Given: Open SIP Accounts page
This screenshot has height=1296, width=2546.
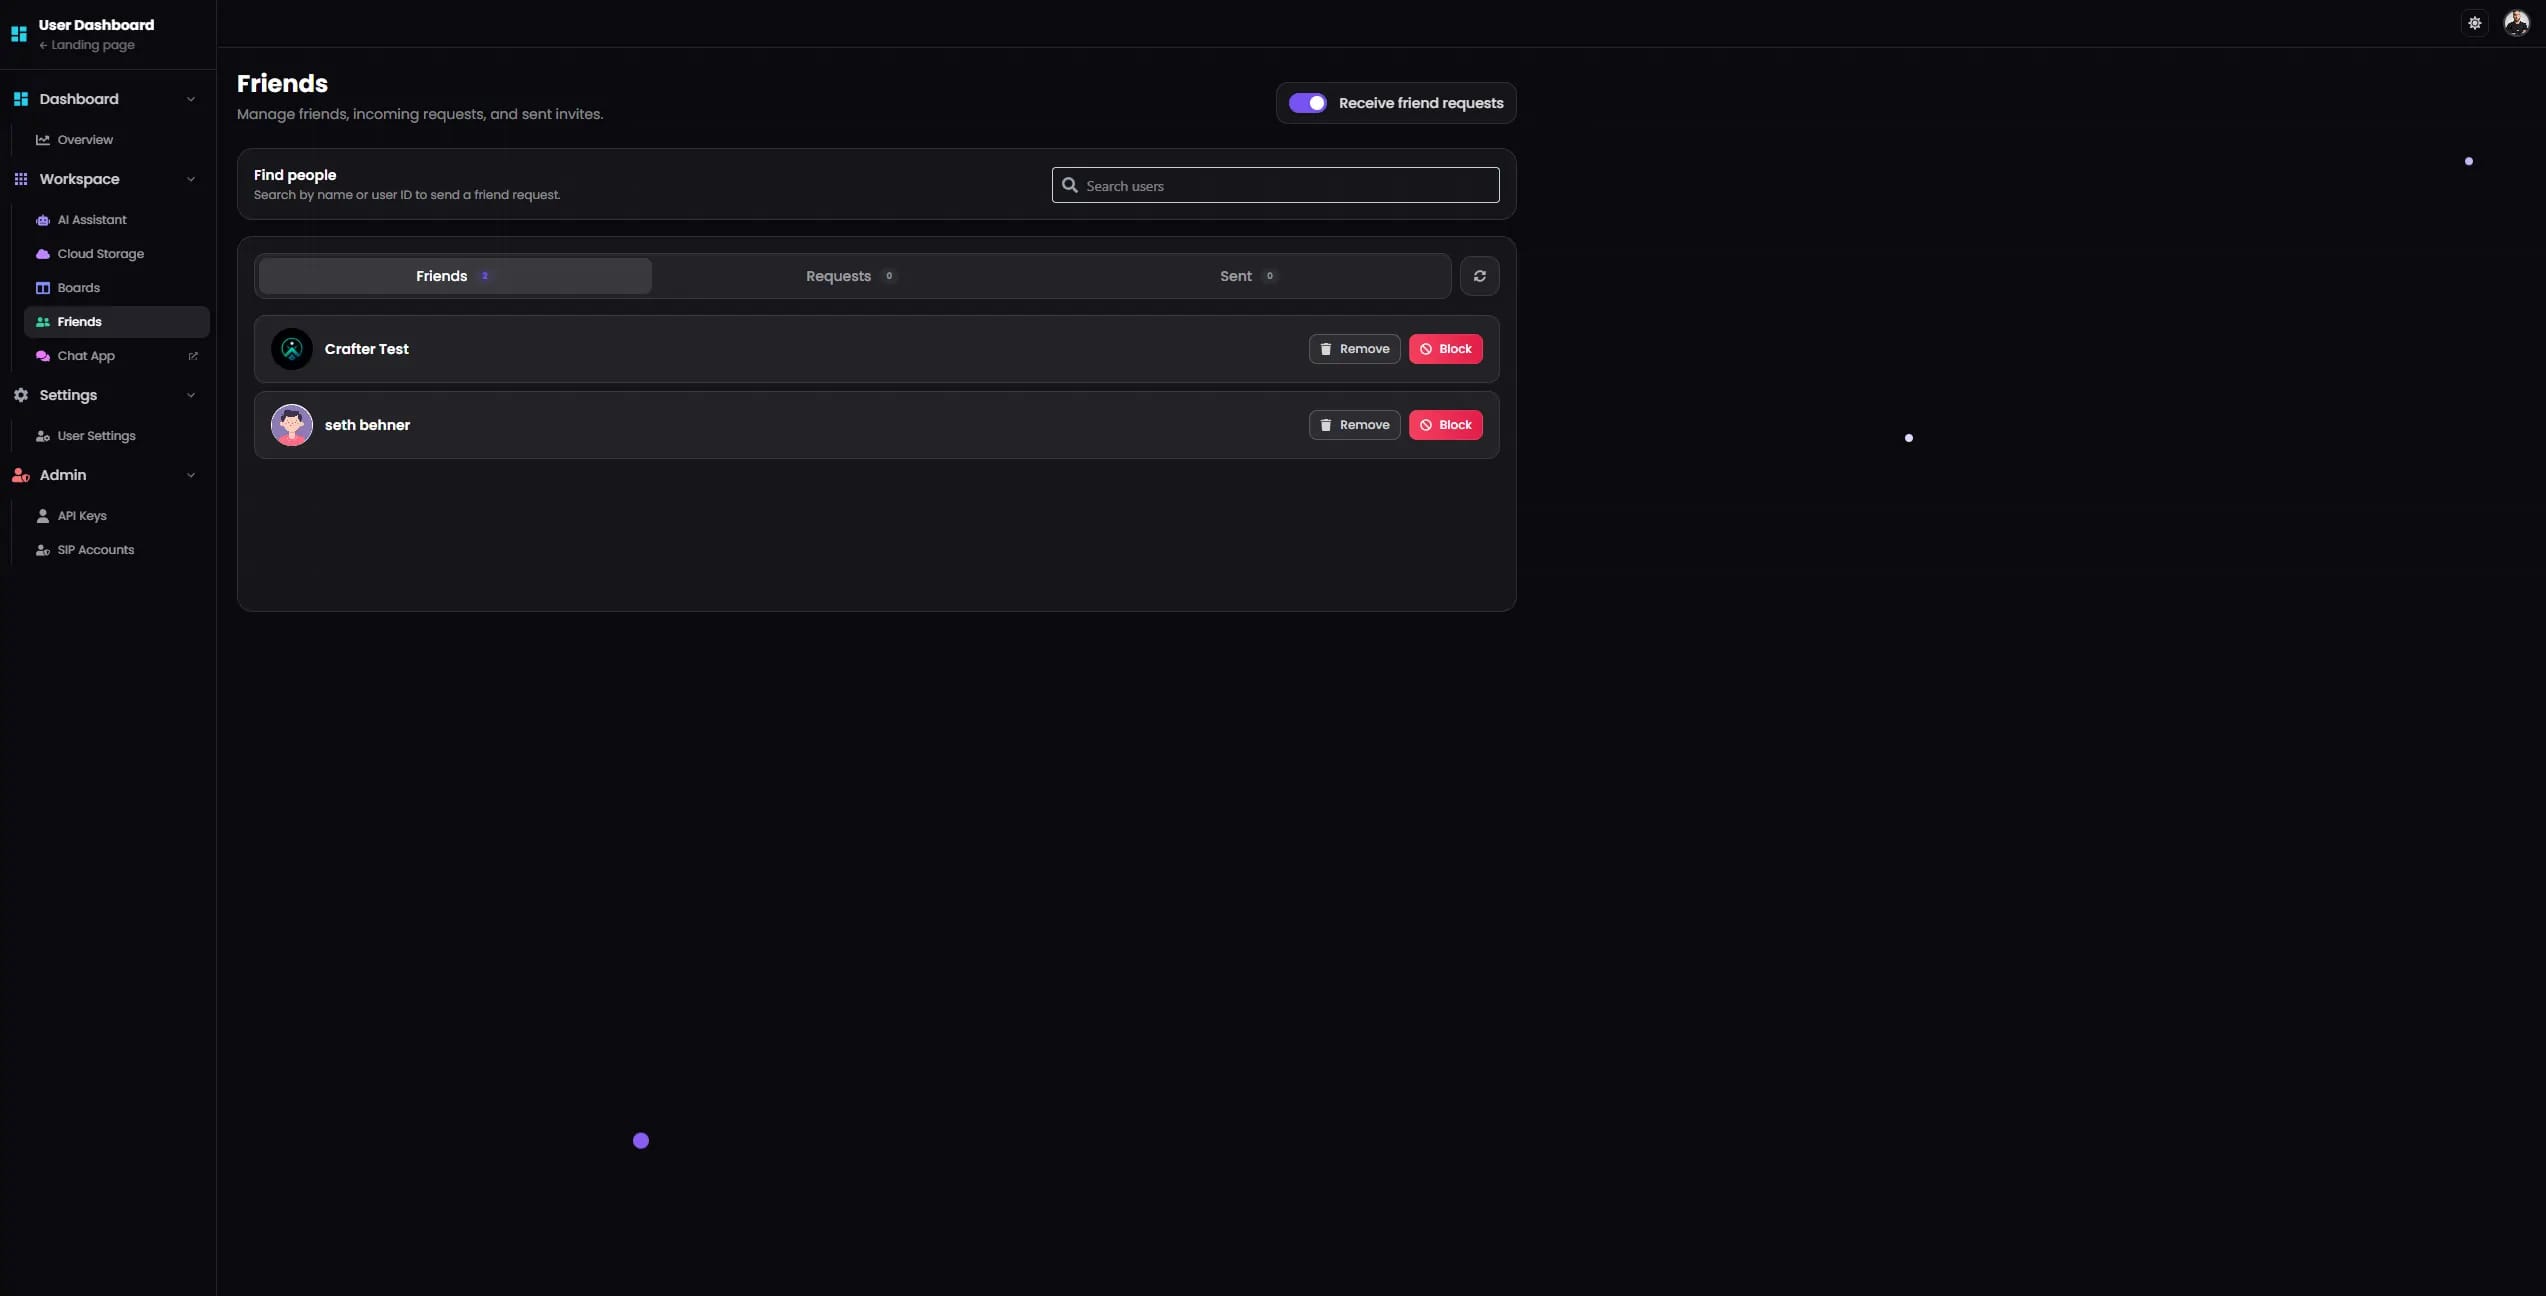Looking at the screenshot, I should coord(117,550).
